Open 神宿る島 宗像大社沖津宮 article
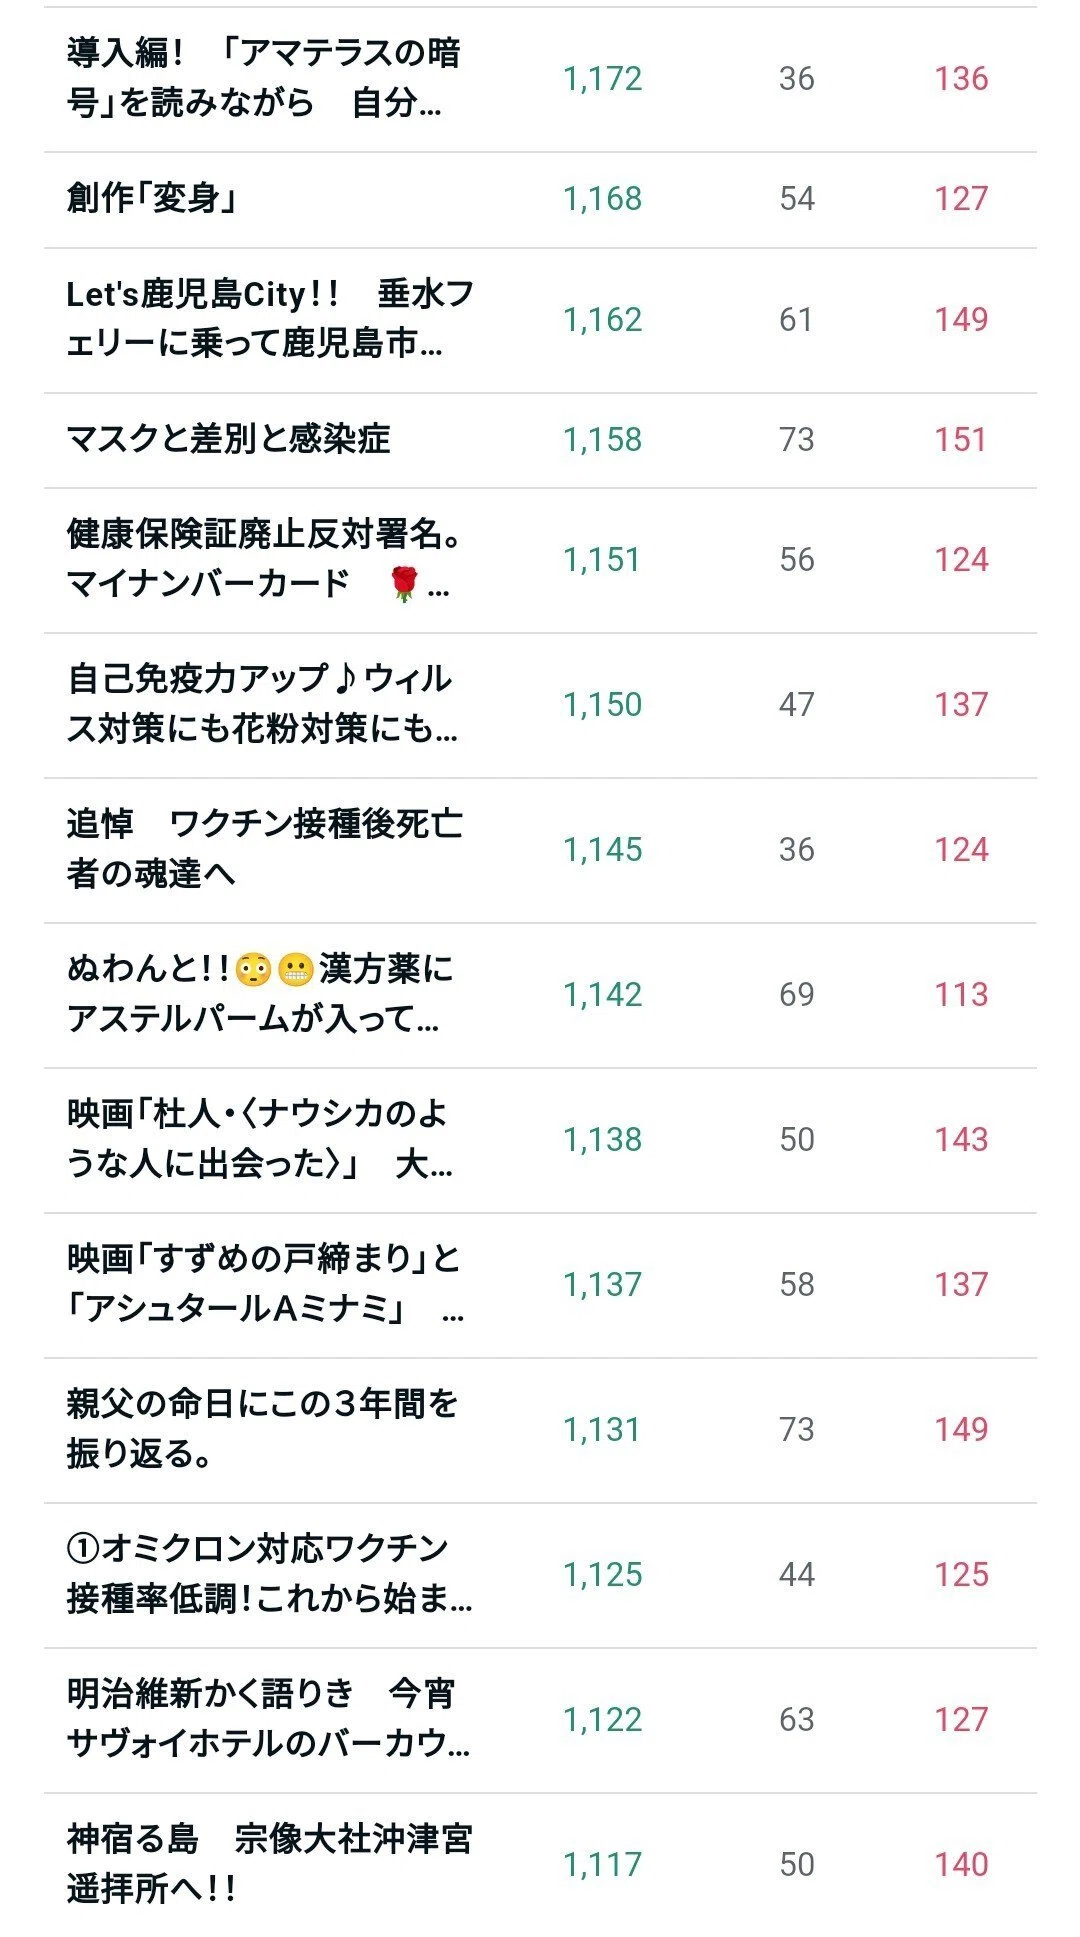Screen dimensions: 1080x1937 click(269, 1864)
